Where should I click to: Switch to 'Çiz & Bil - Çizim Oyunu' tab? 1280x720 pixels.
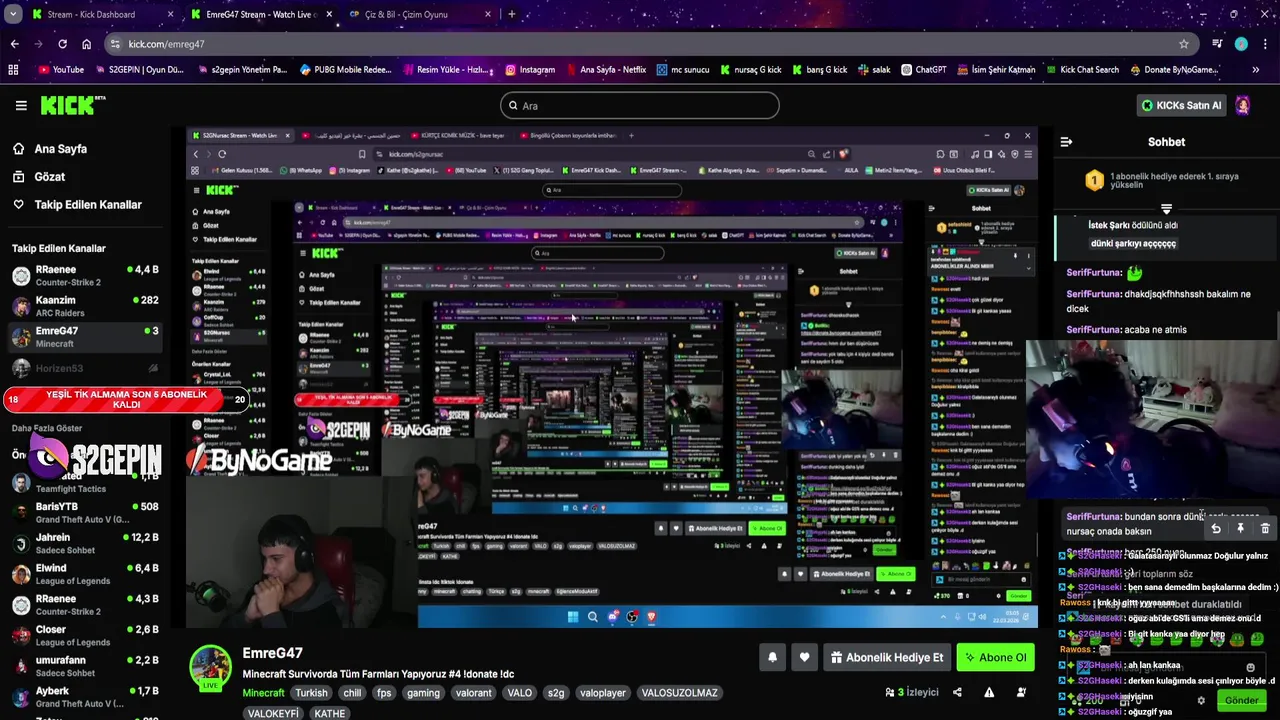coord(419,15)
